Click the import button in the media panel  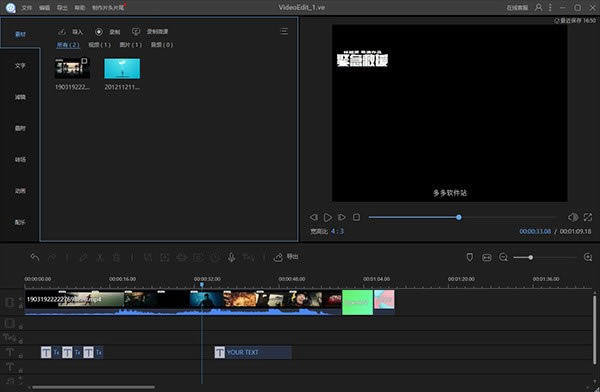70,32
